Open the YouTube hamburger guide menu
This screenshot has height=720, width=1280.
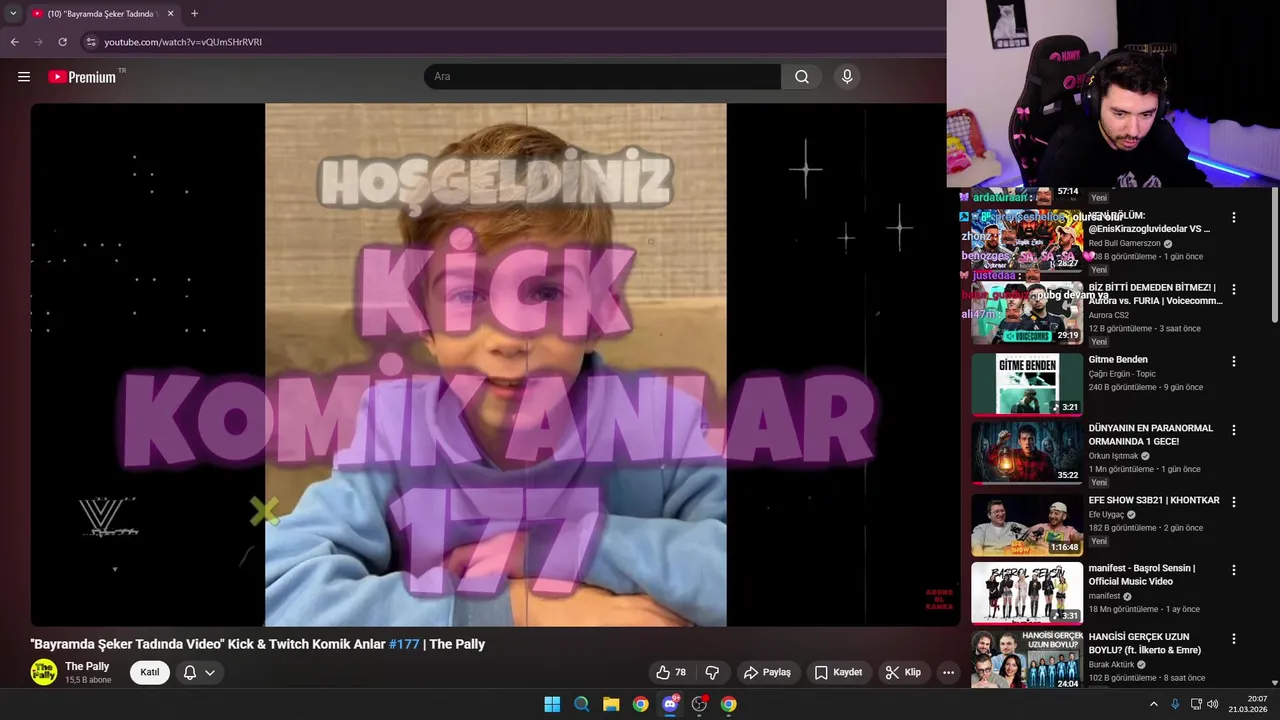tap(24, 77)
